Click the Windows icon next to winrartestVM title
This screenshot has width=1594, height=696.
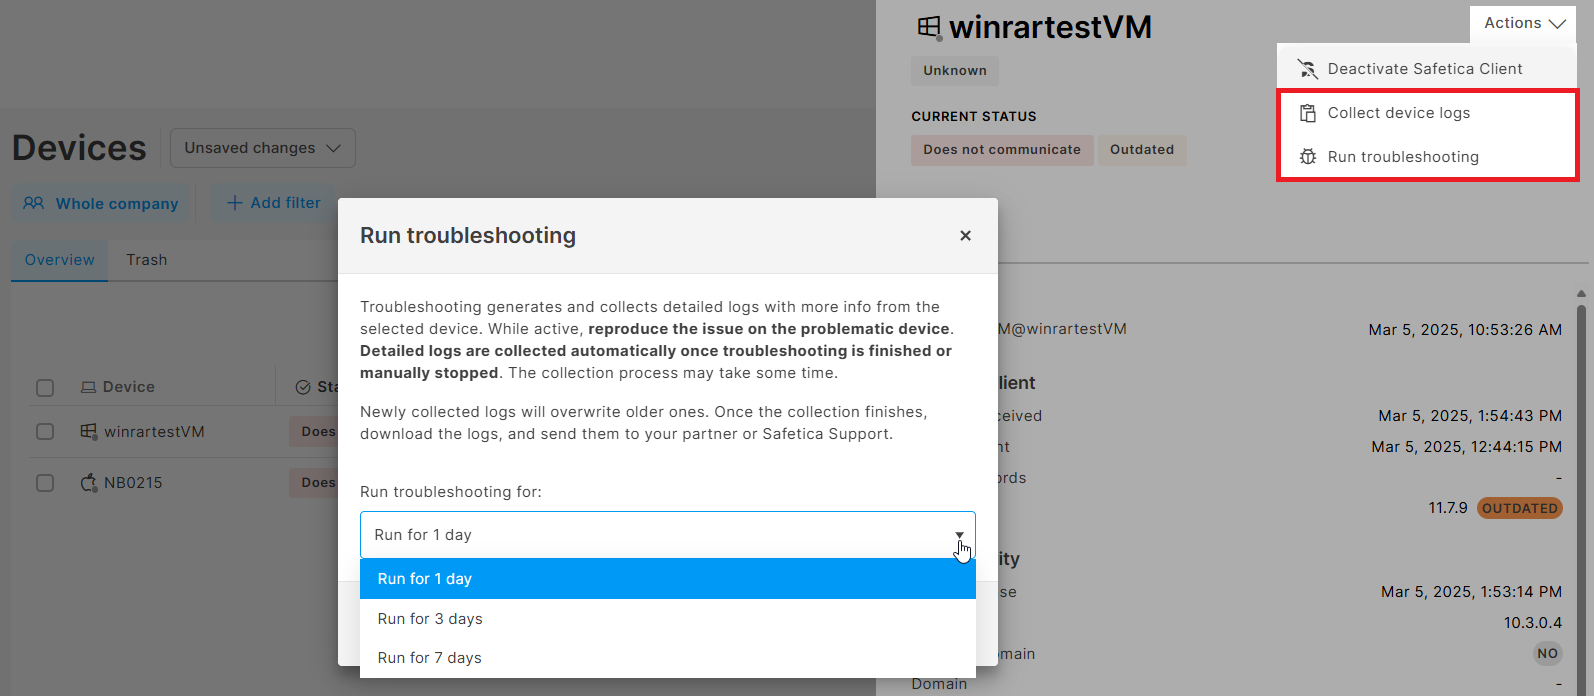pyautogui.click(x=929, y=27)
